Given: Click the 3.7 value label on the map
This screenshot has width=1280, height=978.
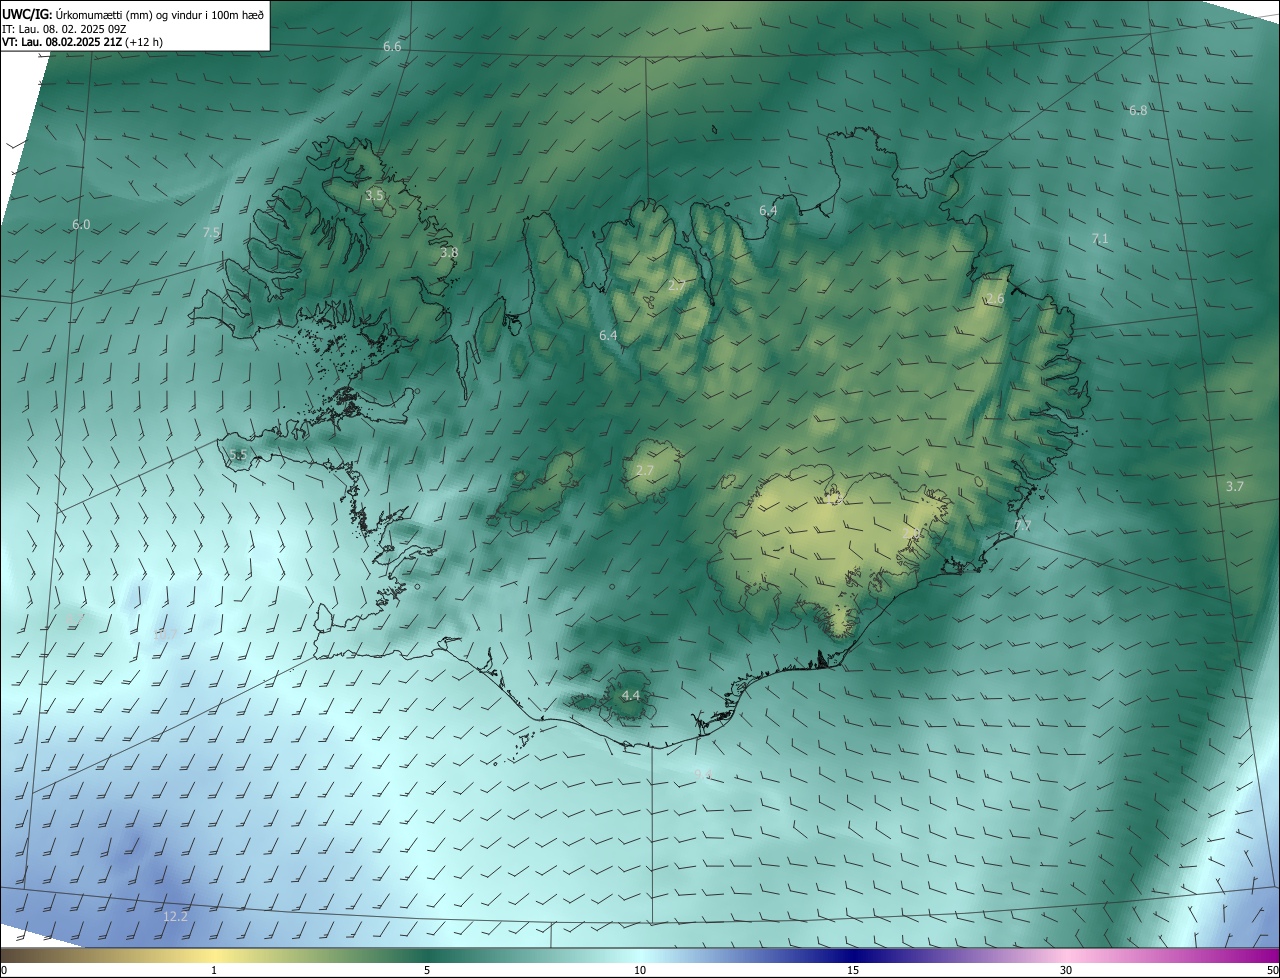Looking at the screenshot, I should [x=1235, y=487].
